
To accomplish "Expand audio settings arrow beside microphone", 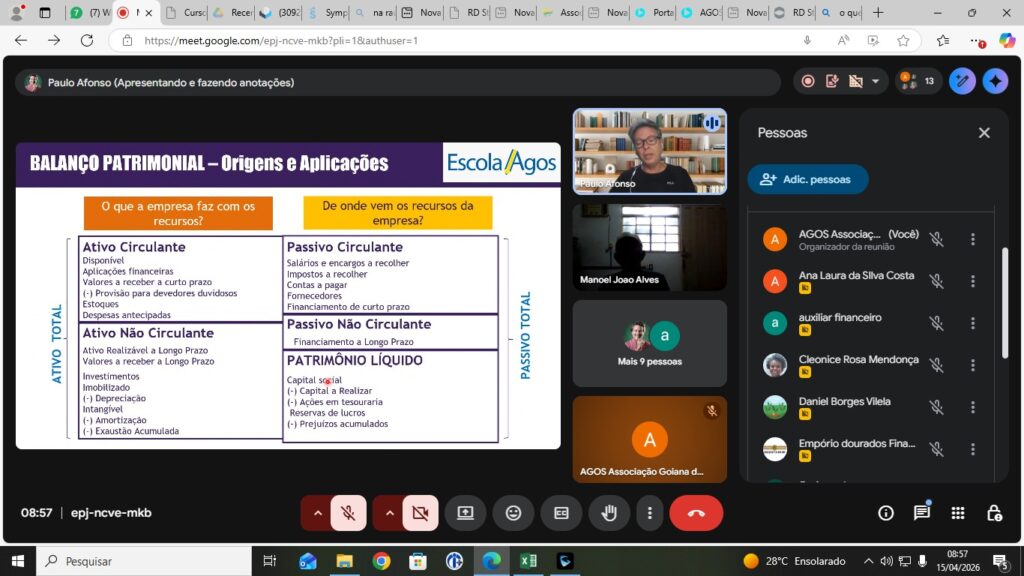I will [317, 513].
